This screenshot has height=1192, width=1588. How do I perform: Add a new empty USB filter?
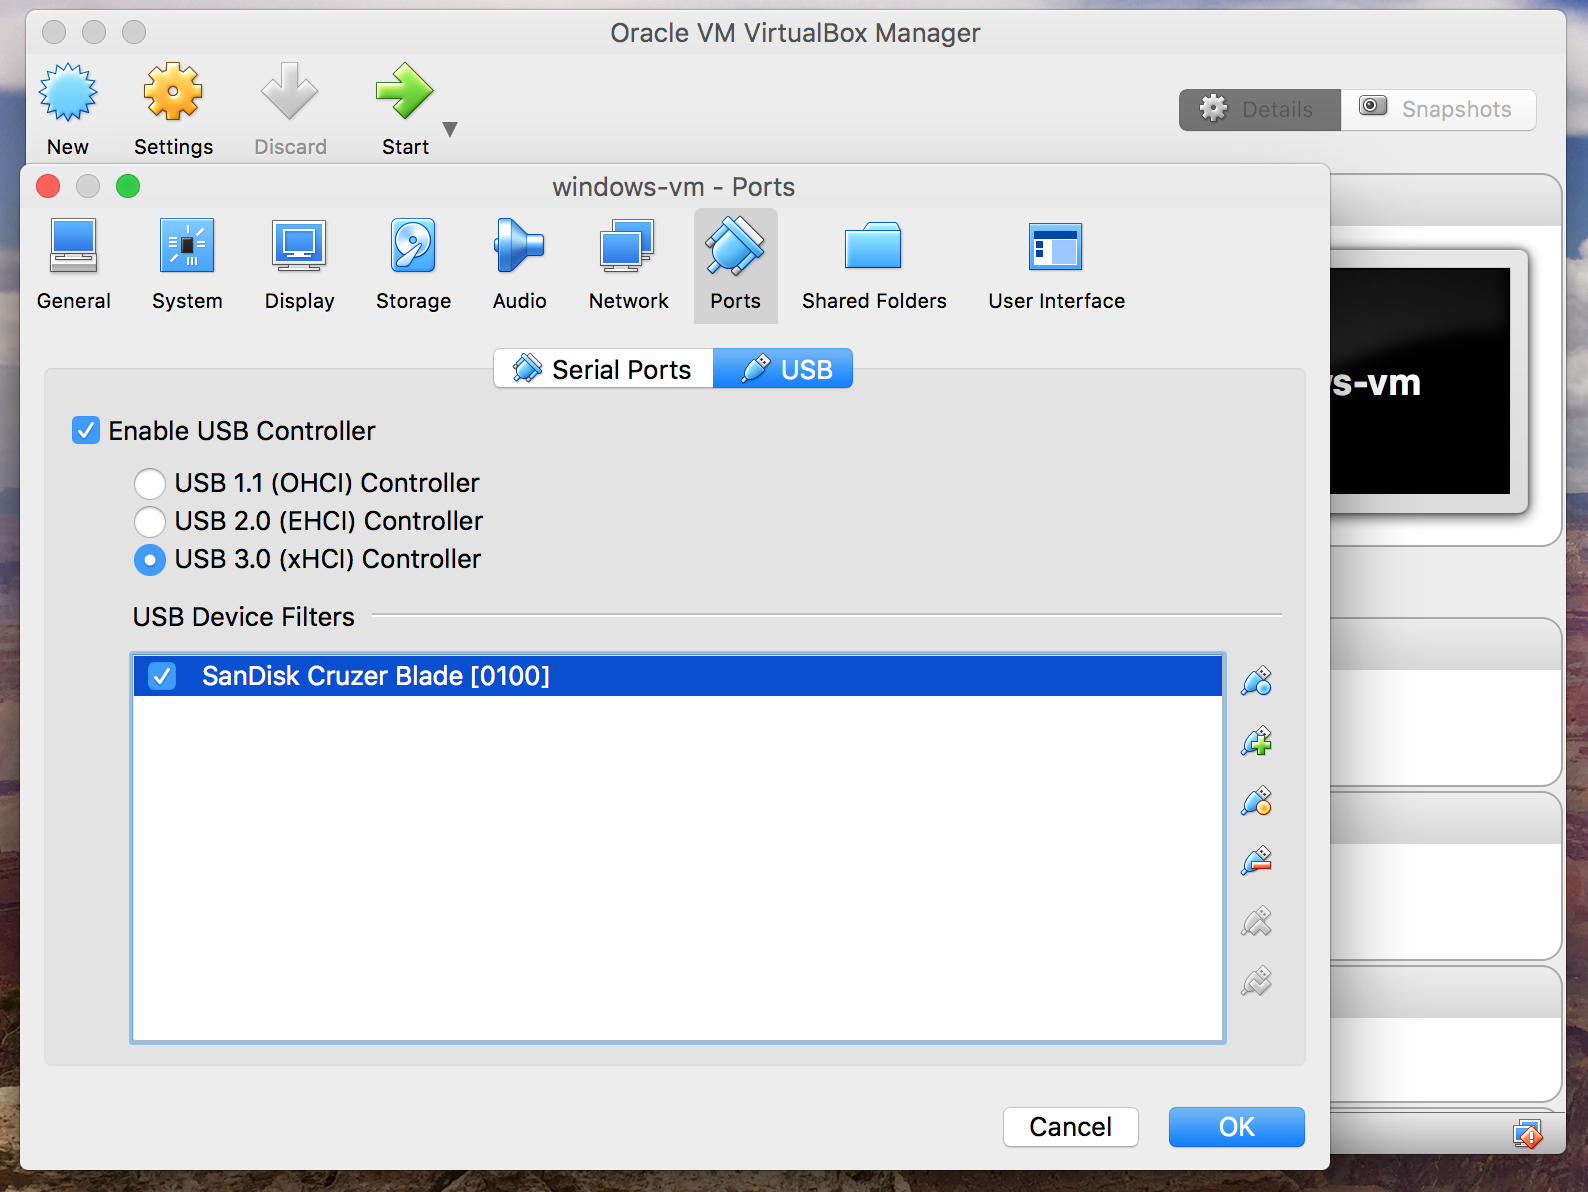[x=1256, y=682]
